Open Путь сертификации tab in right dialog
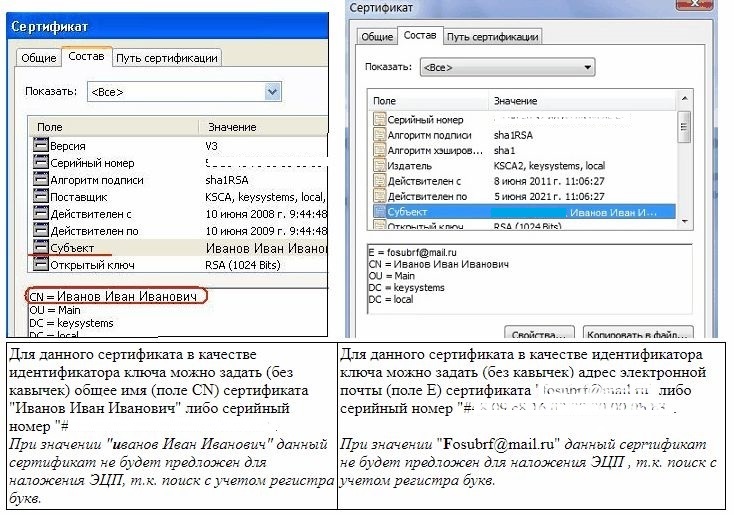 coord(492,37)
